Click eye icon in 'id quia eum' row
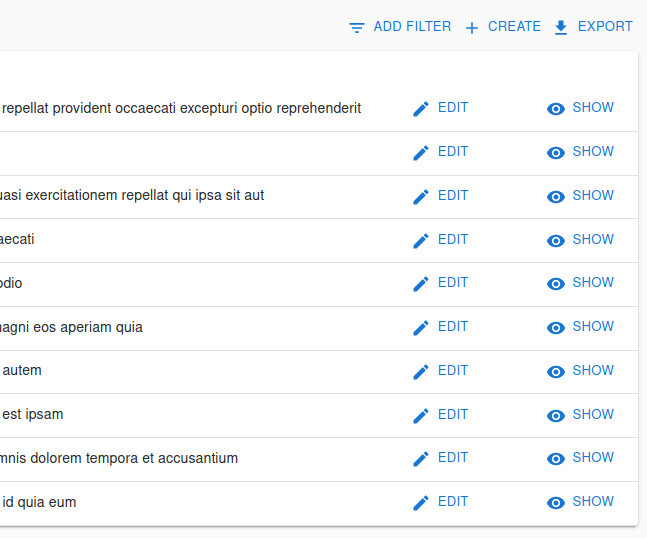 coord(556,503)
